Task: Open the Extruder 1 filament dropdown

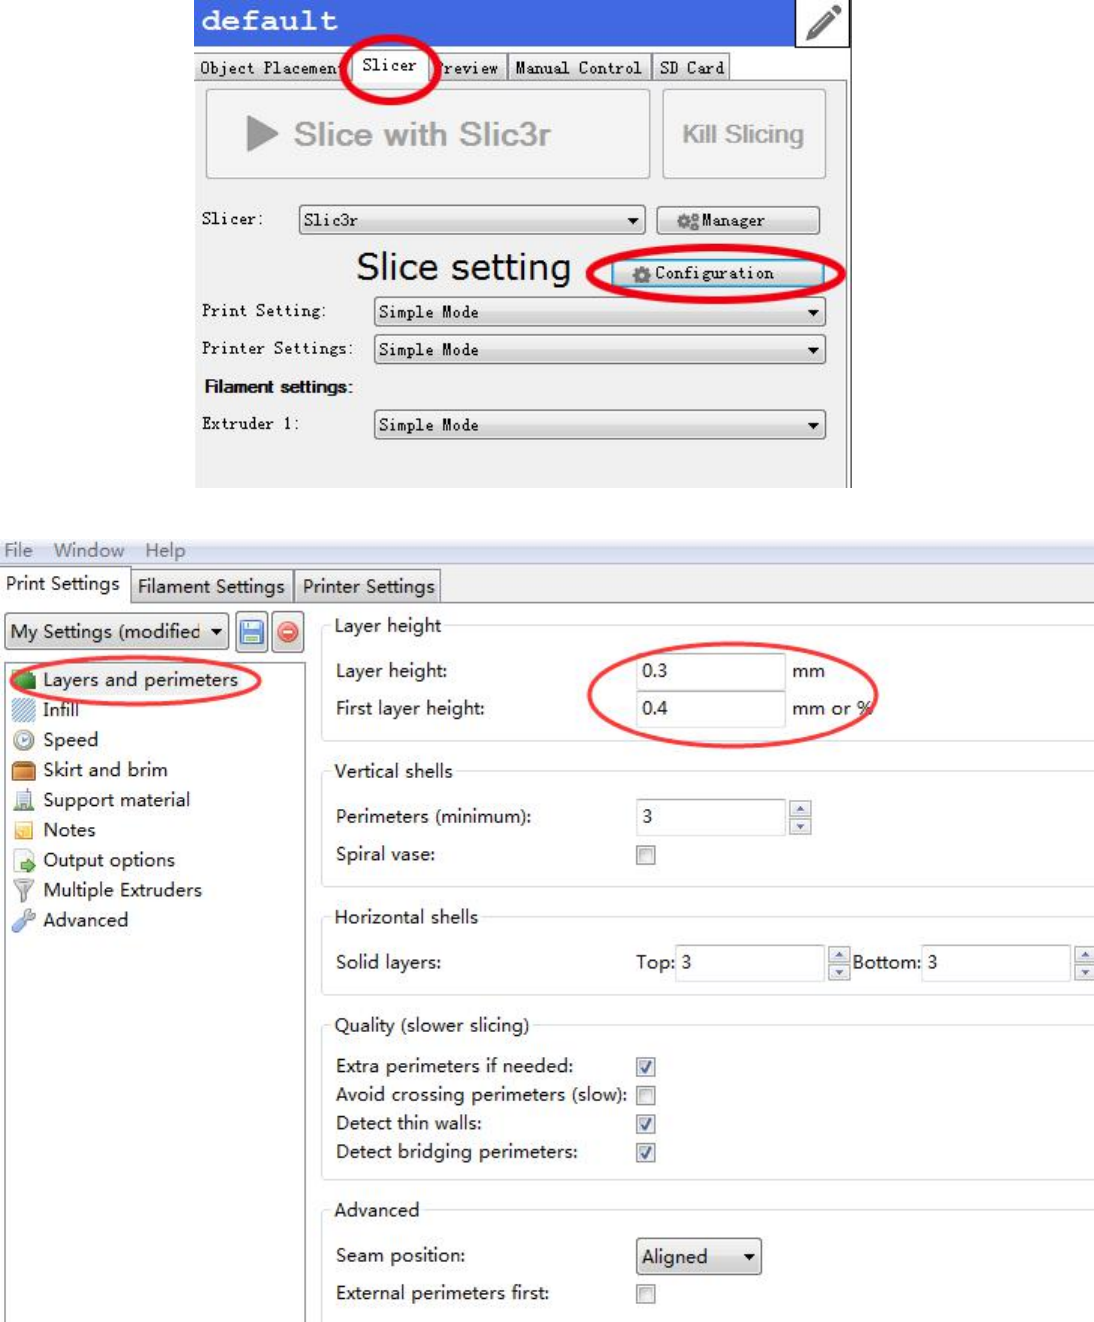Action: 600,425
